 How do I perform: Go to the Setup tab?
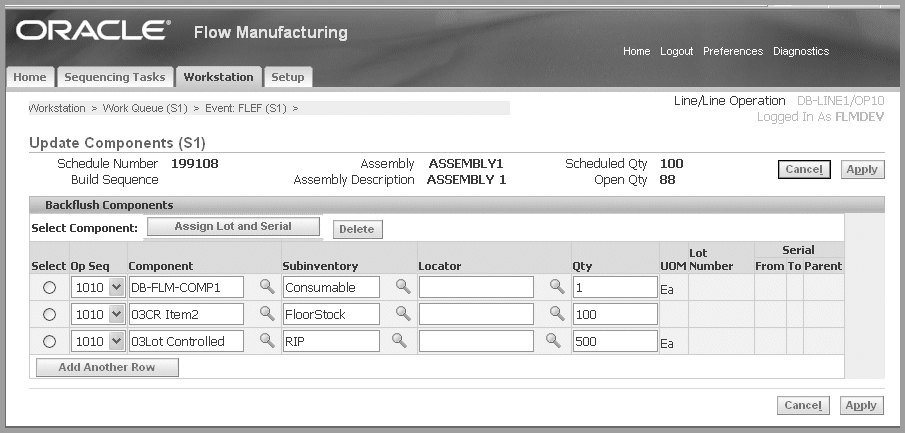287,77
